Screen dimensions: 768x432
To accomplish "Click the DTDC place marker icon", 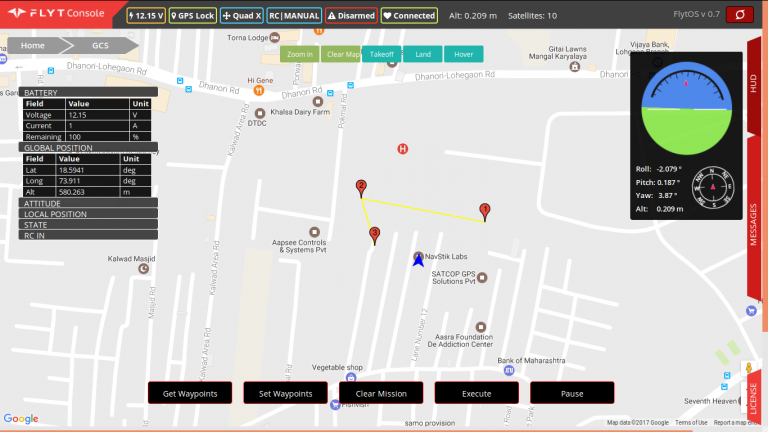I will point(260,114).
